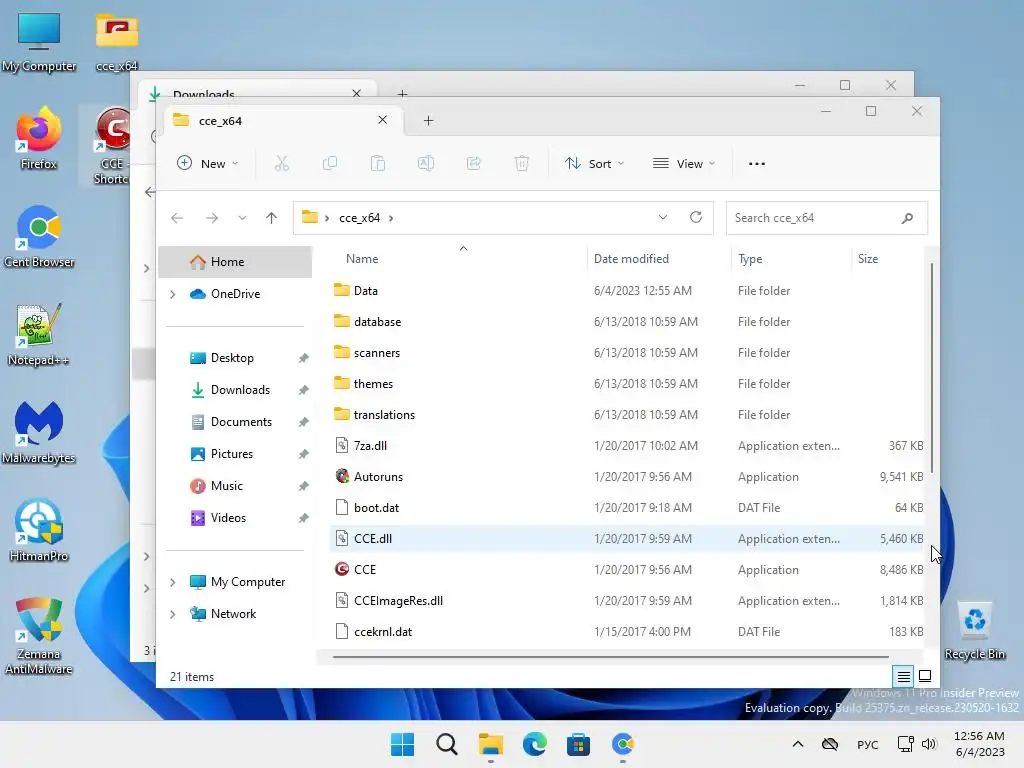Expand address bar history dropdown
The width and height of the screenshot is (1024, 768).
tap(663, 217)
